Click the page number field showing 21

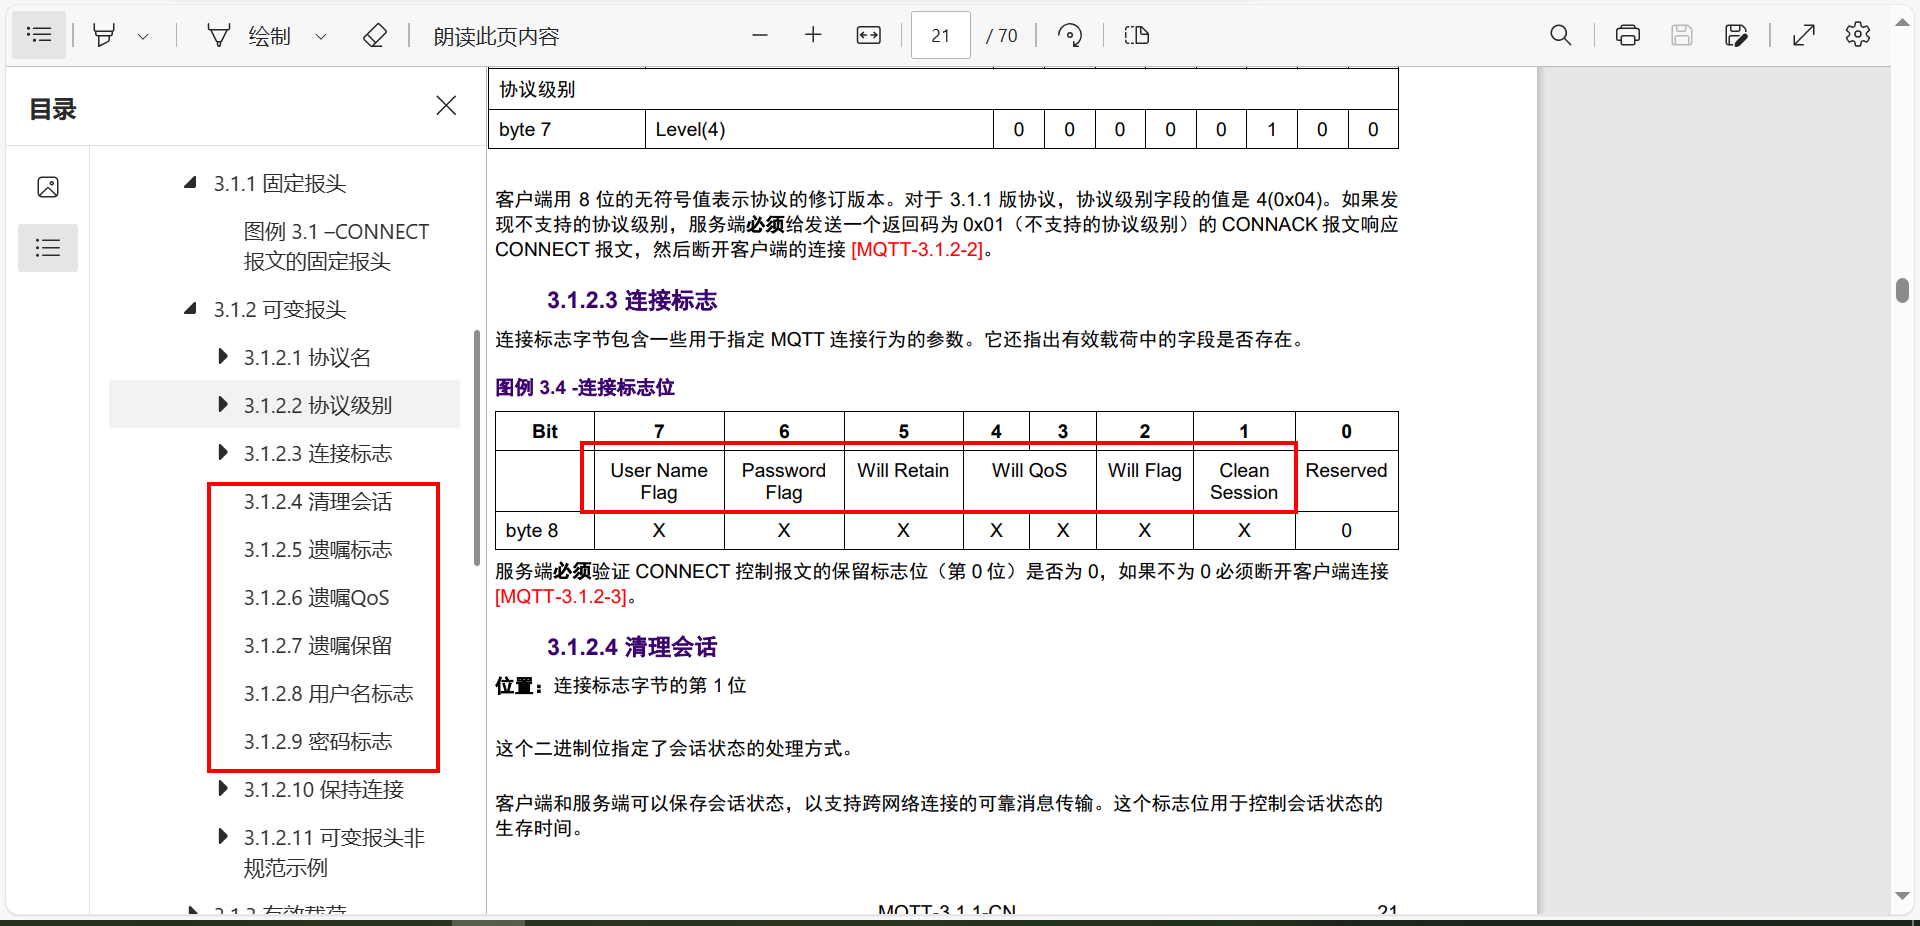tap(940, 35)
